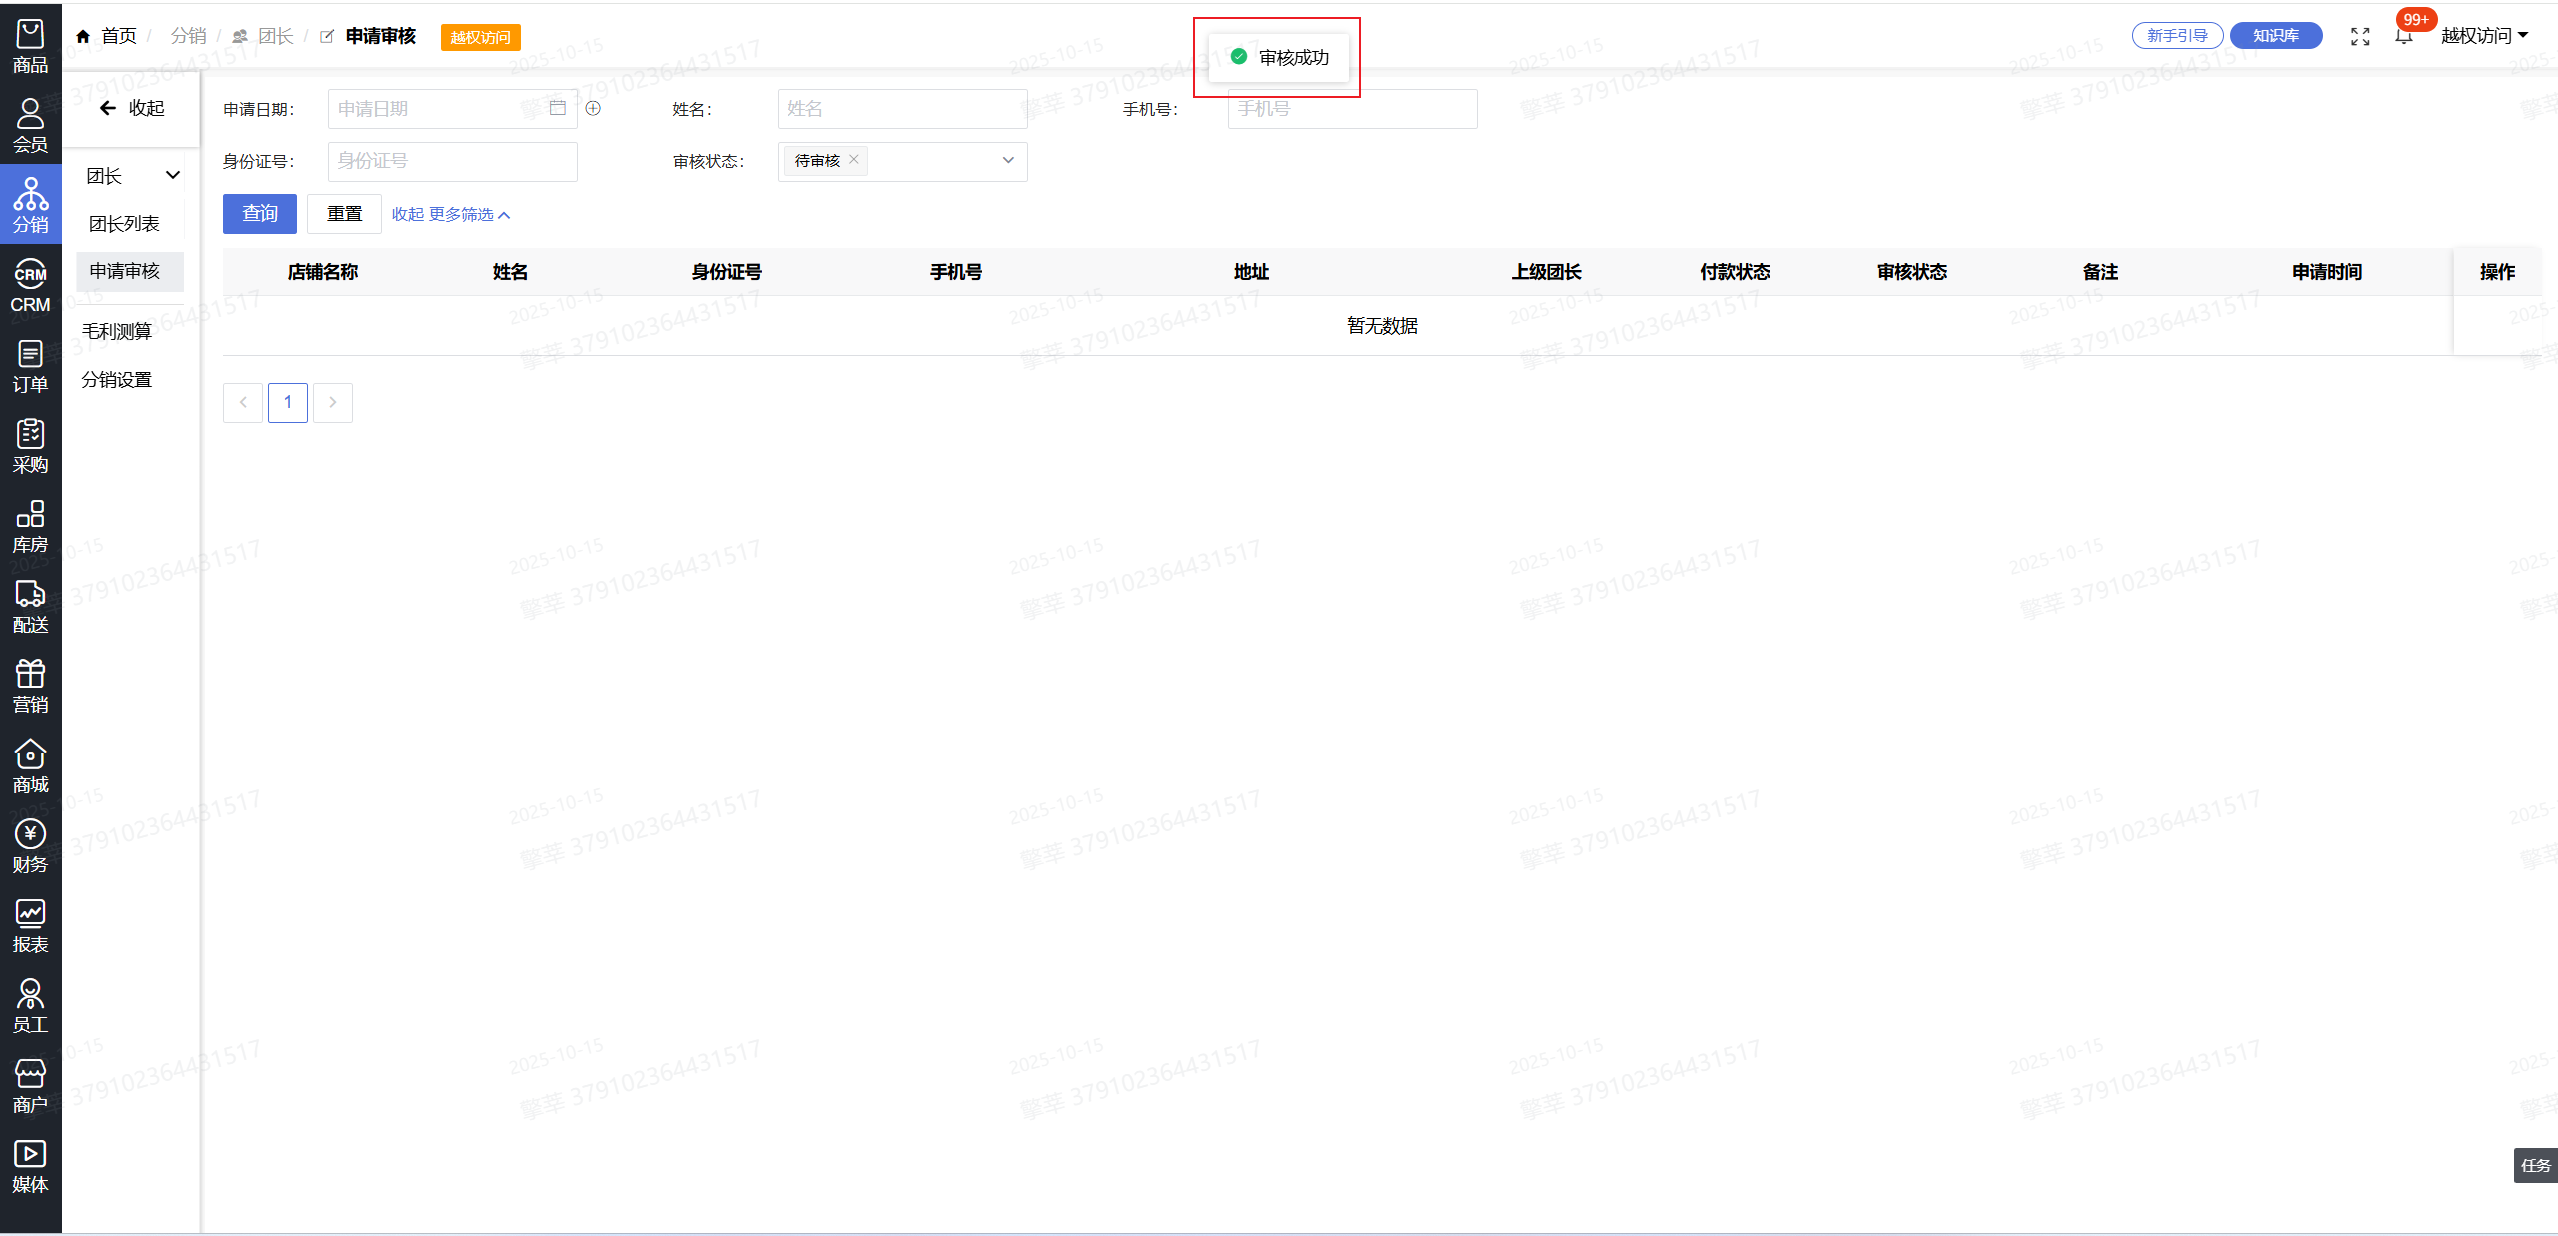Click the 姓名 input field
This screenshot has height=1236, width=2558.
point(901,109)
